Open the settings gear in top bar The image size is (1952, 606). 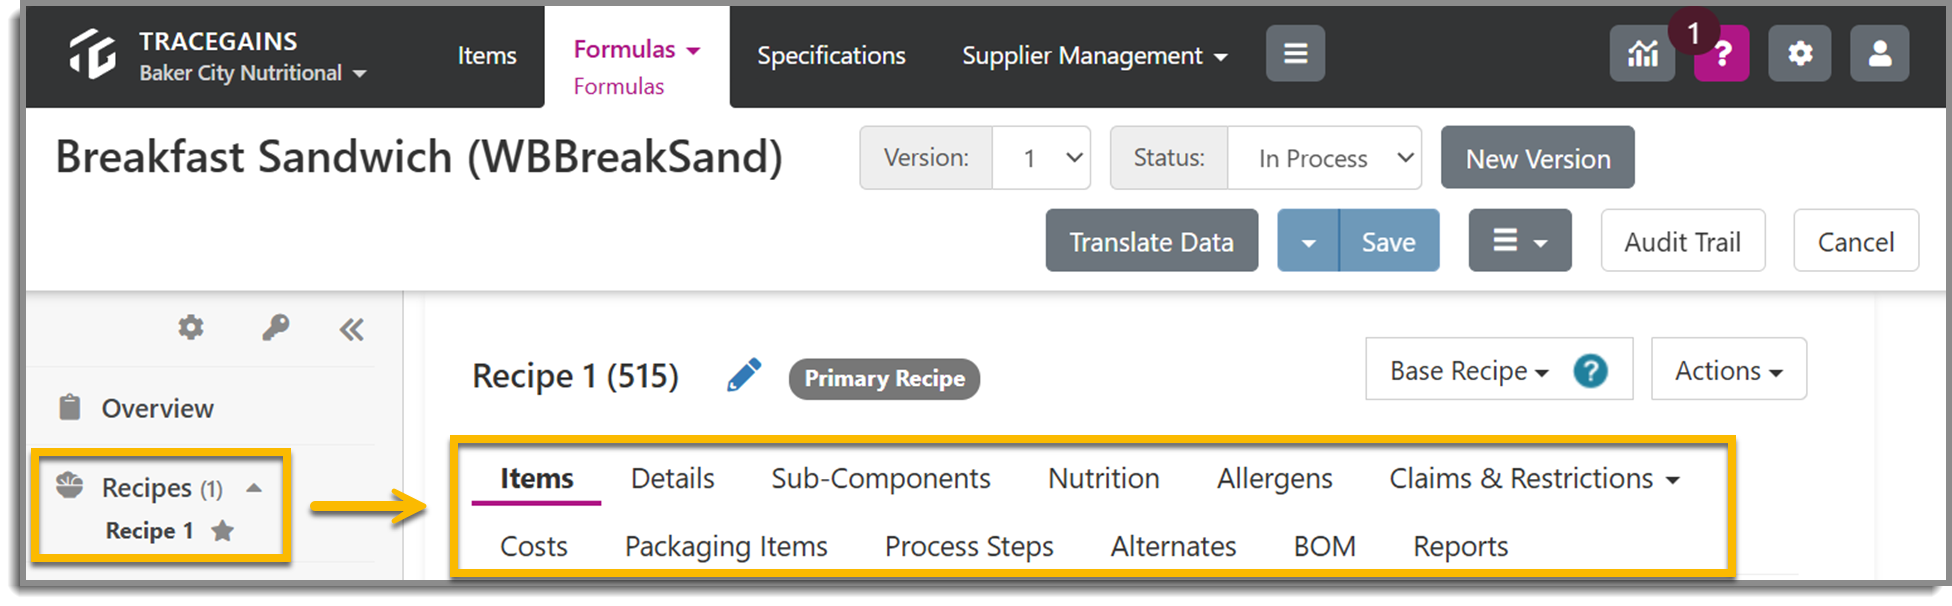point(1800,54)
